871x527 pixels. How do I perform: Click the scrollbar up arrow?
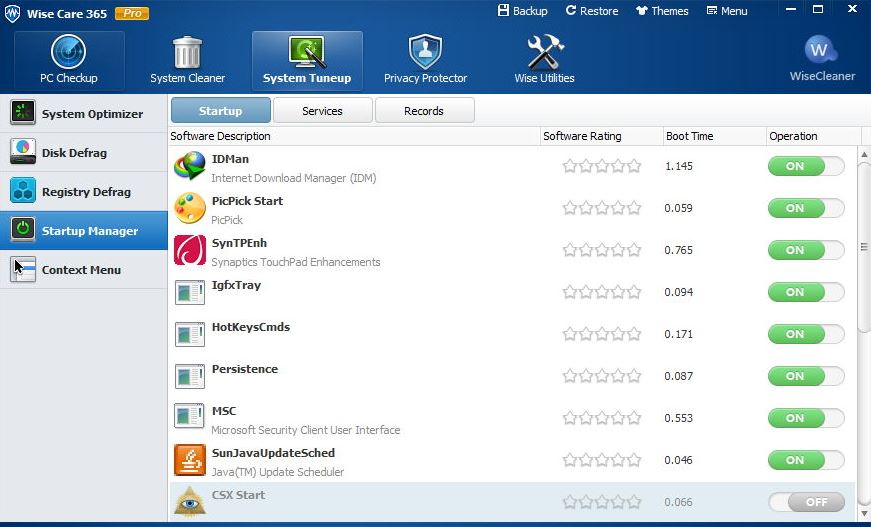coord(864,153)
